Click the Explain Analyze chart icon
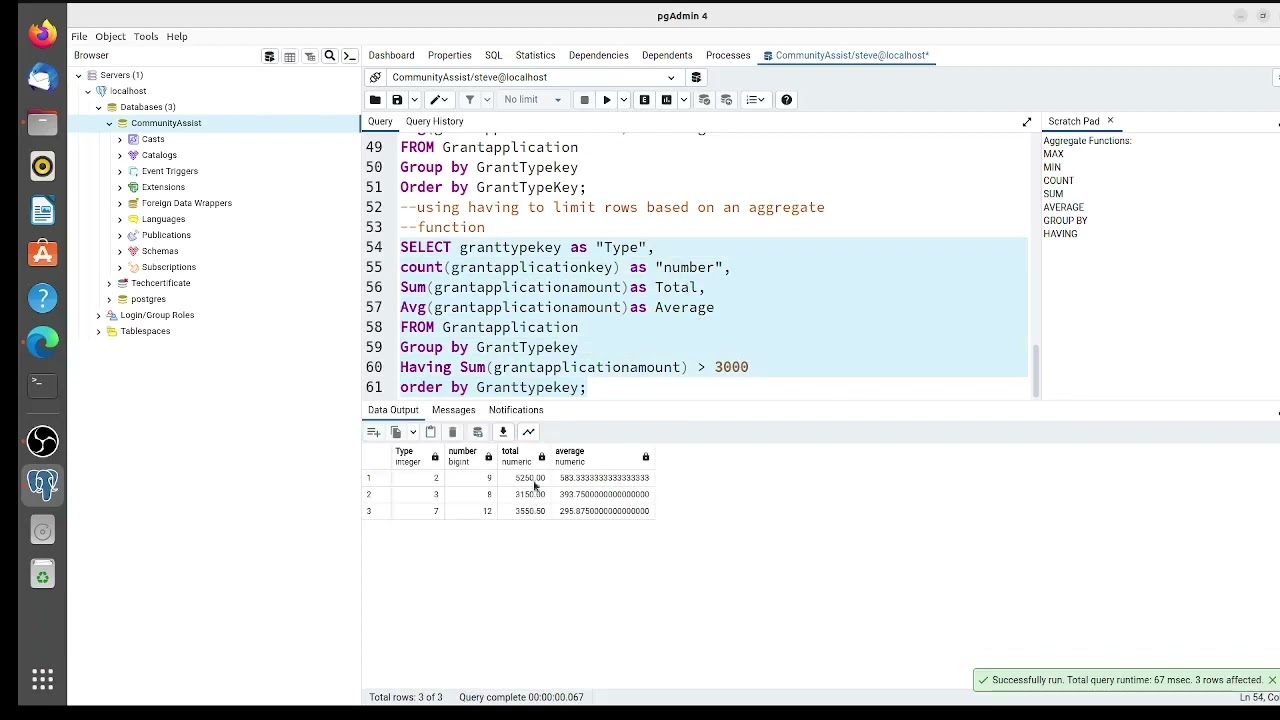The width and height of the screenshot is (1280, 720). point(667,100)
